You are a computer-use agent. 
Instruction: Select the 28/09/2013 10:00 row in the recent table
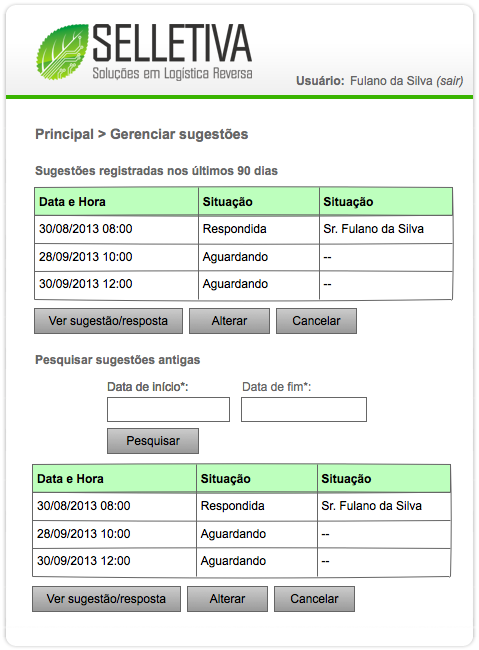click(x=243, y=257)
